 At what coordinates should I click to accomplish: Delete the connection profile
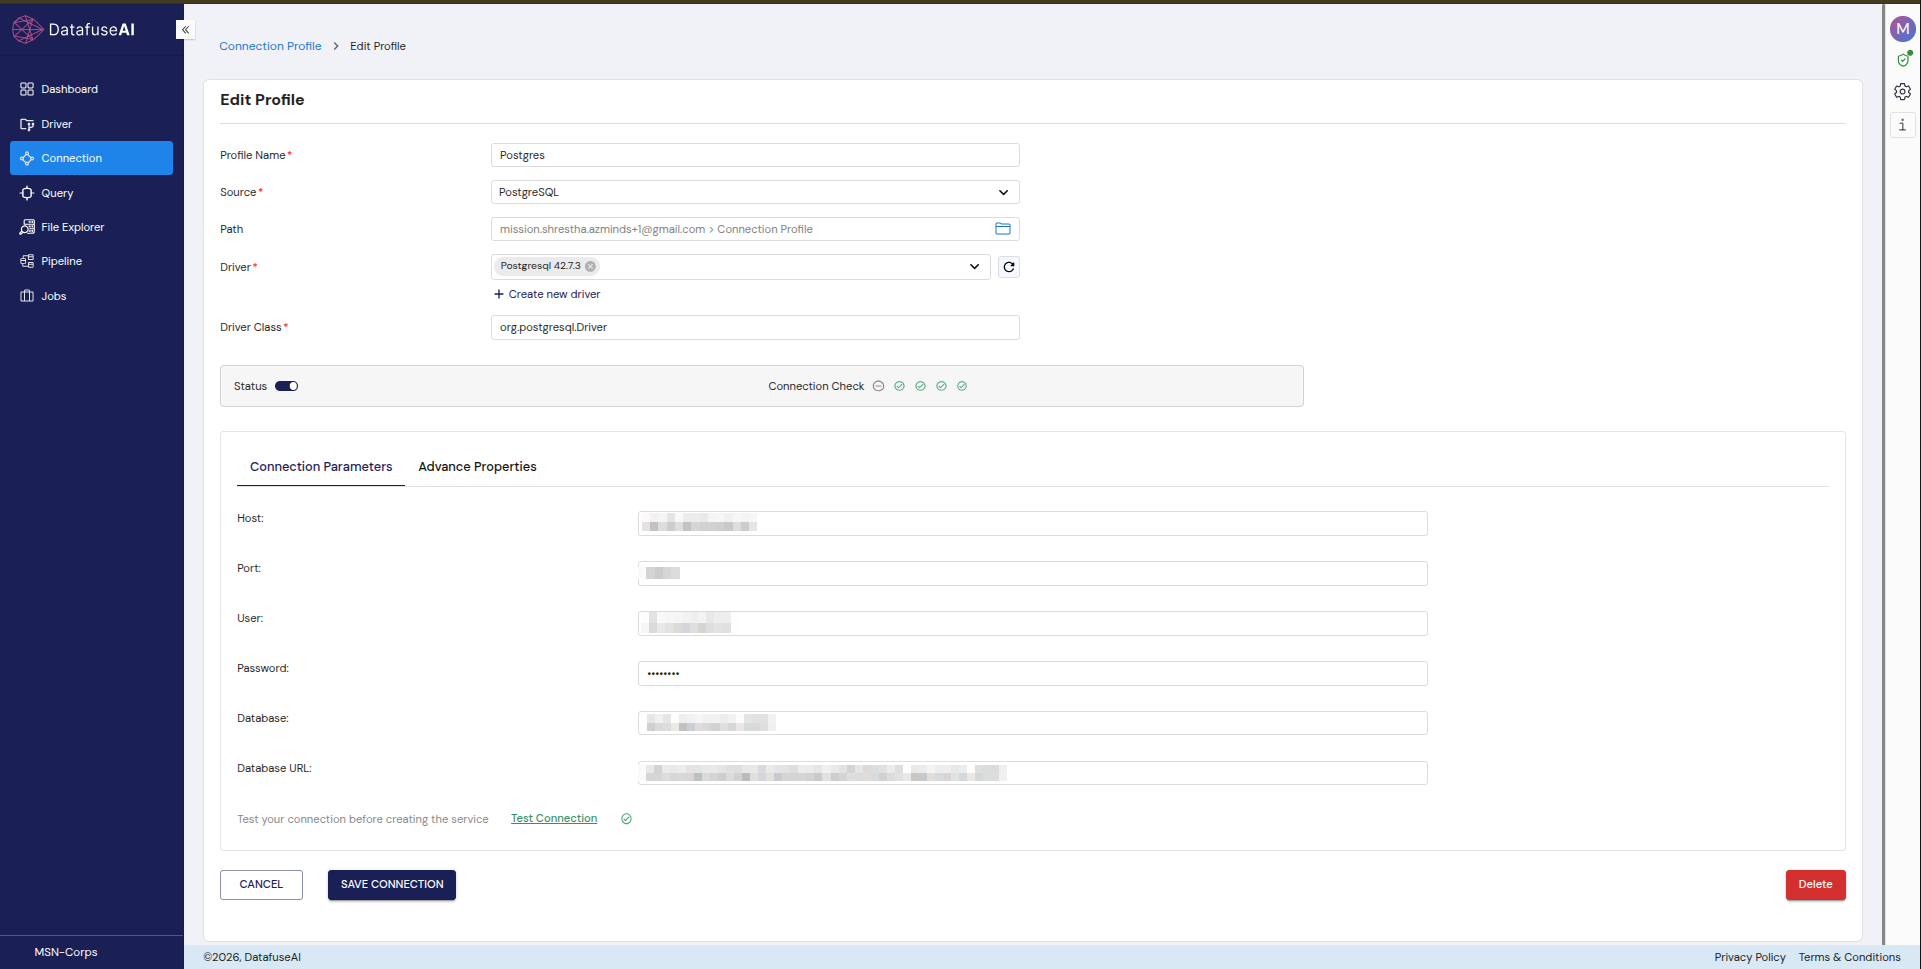coord(1815,885)
